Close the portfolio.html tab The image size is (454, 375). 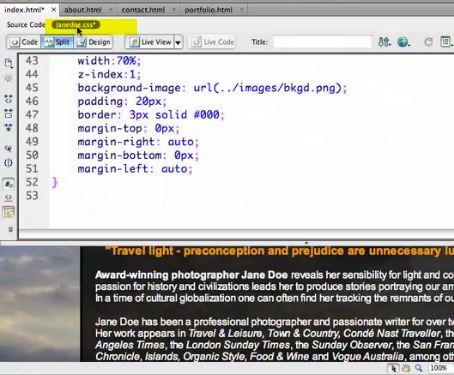tap(242, 10)
